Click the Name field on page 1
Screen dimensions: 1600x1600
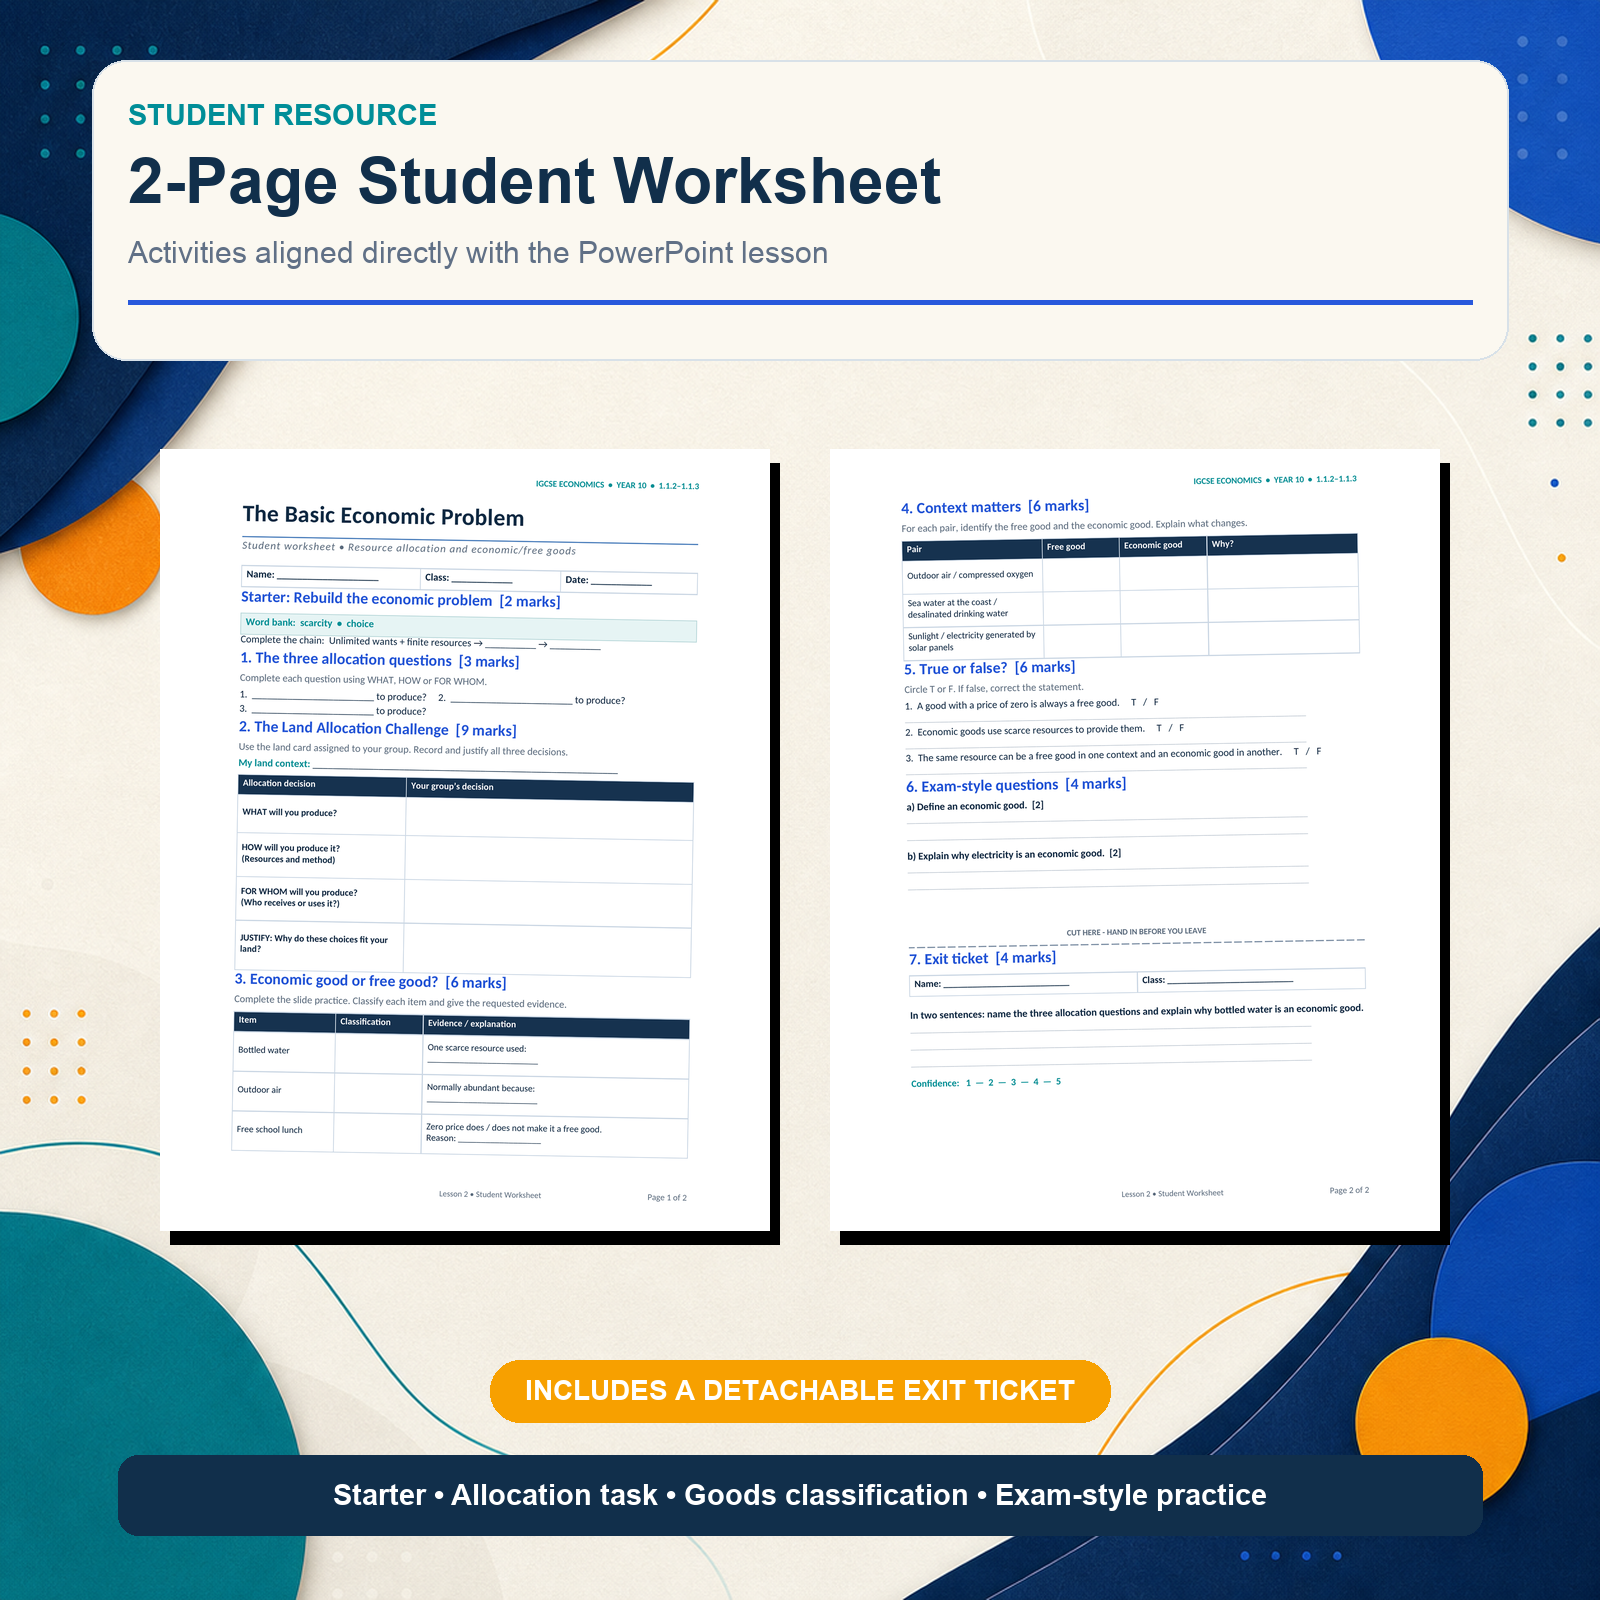coord(331,576)
